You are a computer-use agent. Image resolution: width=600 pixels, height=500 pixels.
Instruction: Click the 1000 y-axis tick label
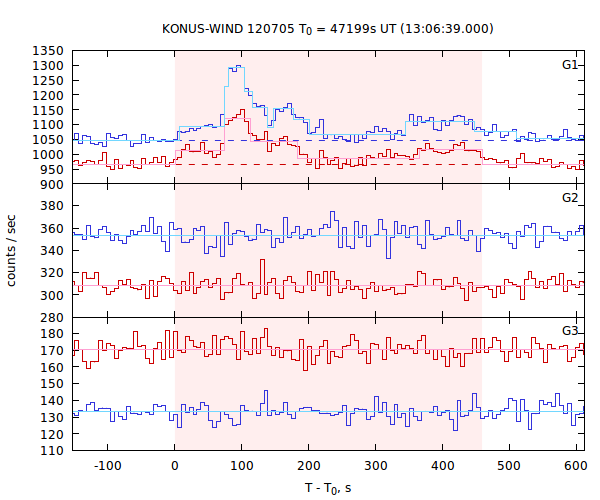point(48,155)
